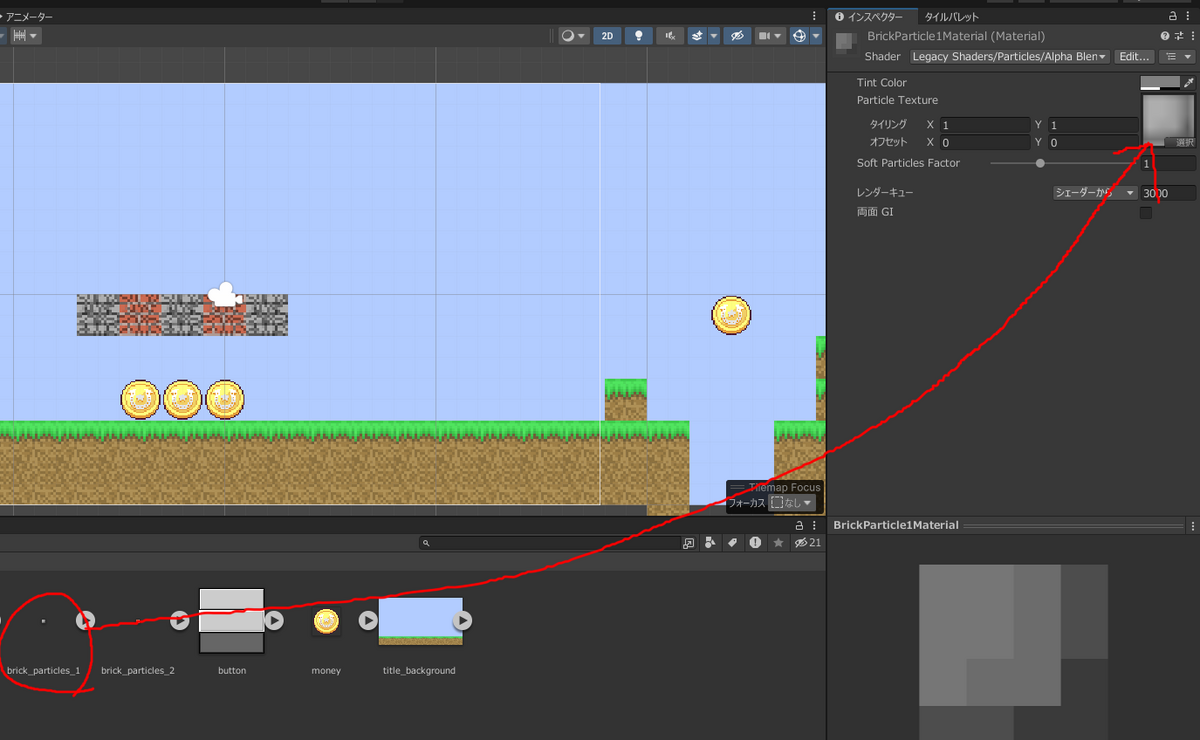Select brick_particles_1 asset
Viewport: 1200px width, 740px height.
click(x=43, y=634)
